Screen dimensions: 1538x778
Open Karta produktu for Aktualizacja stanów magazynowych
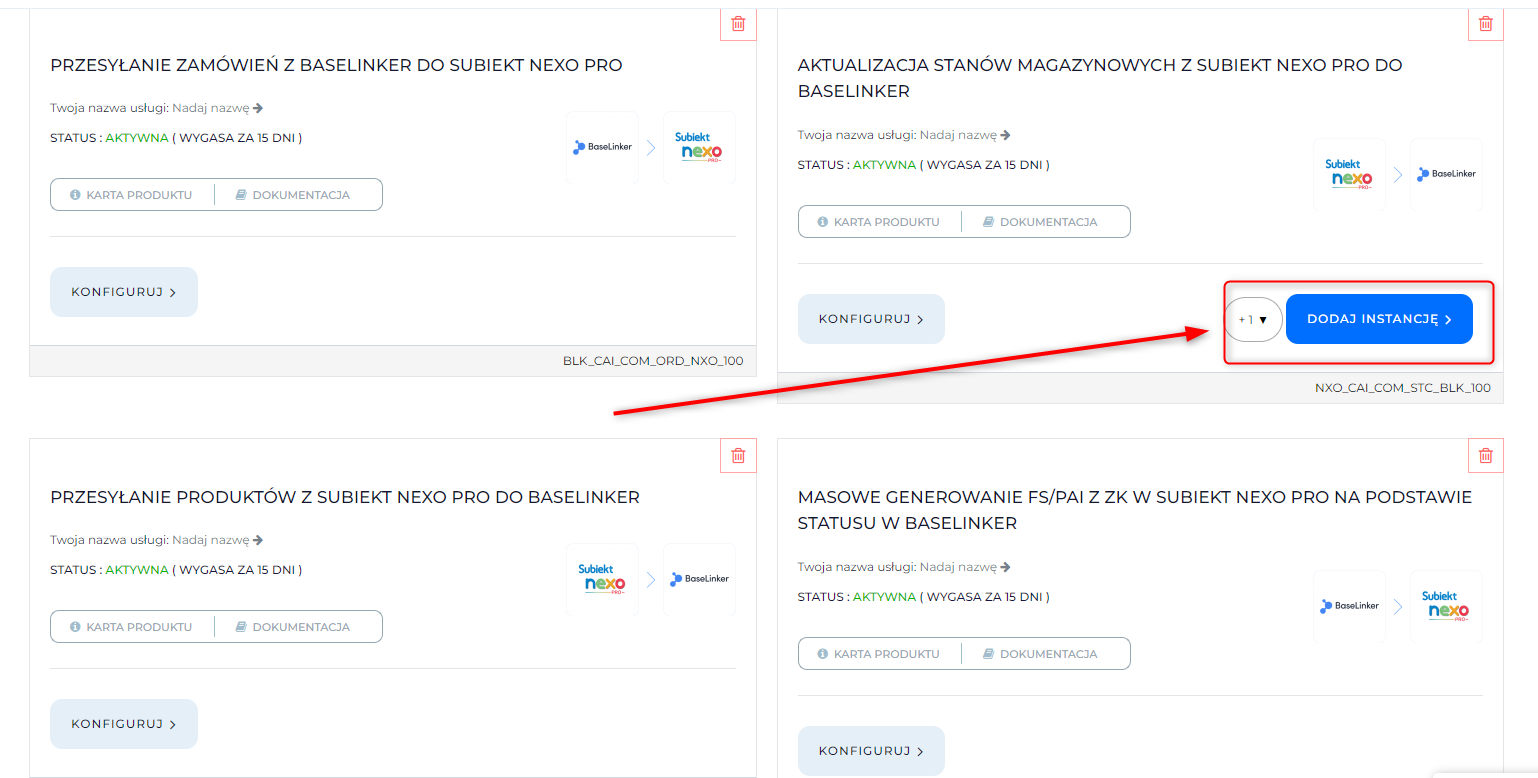(x=880, y=222)
